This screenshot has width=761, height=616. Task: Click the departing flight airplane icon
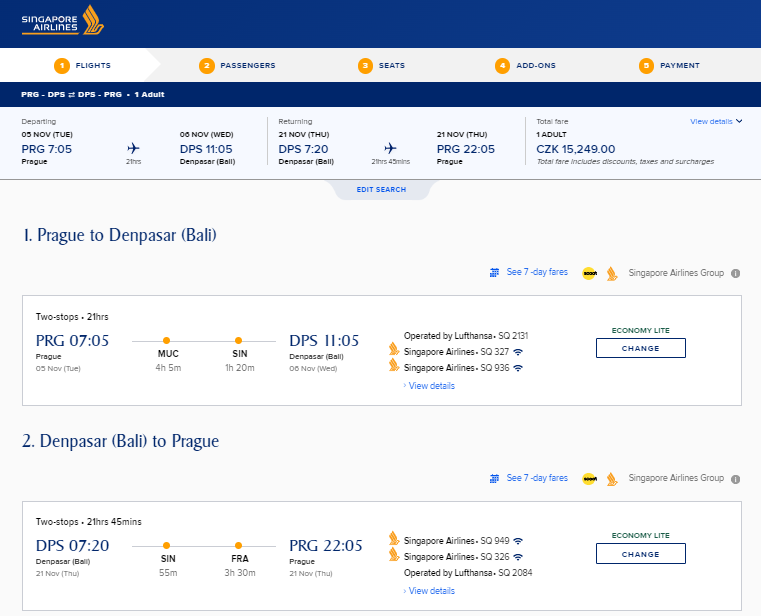coord(133,148)
